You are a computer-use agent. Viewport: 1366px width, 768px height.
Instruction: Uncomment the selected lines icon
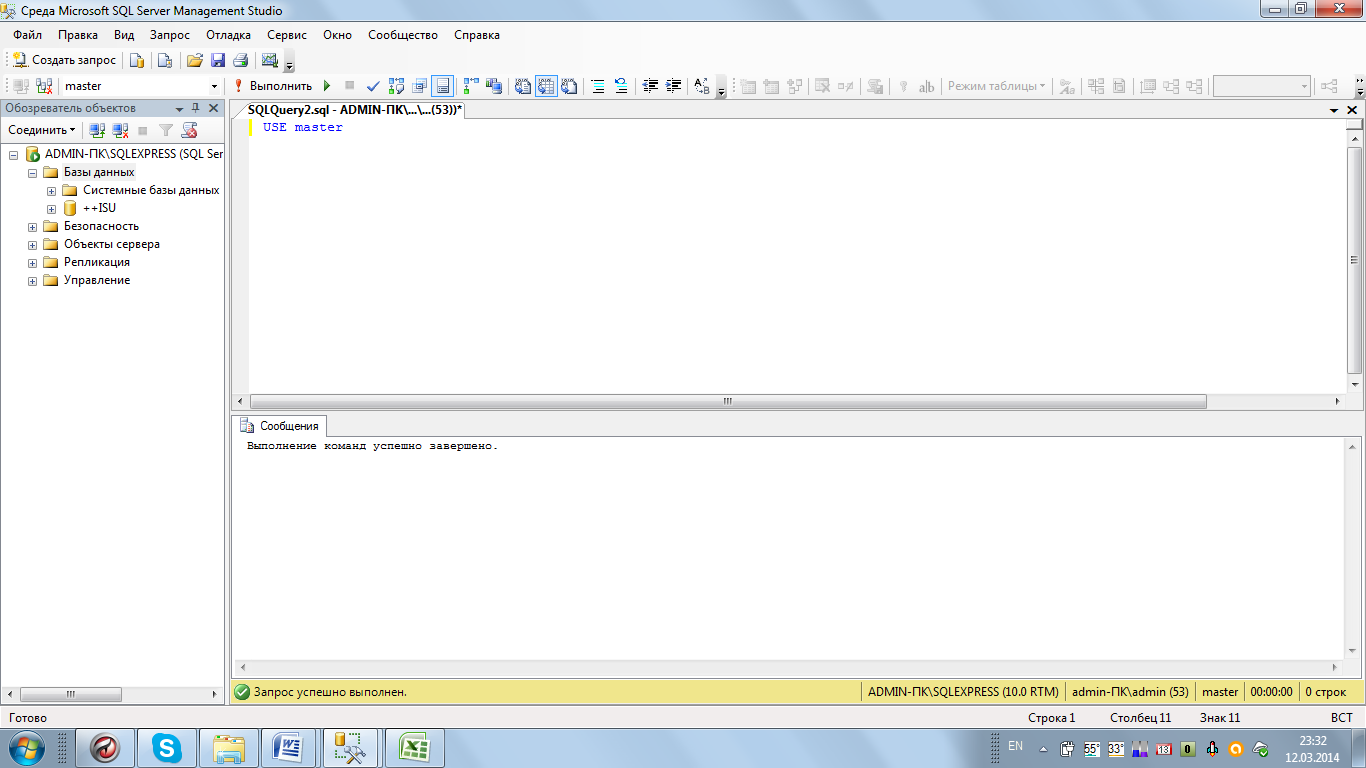pyautogui.click(x=621, y=86)
